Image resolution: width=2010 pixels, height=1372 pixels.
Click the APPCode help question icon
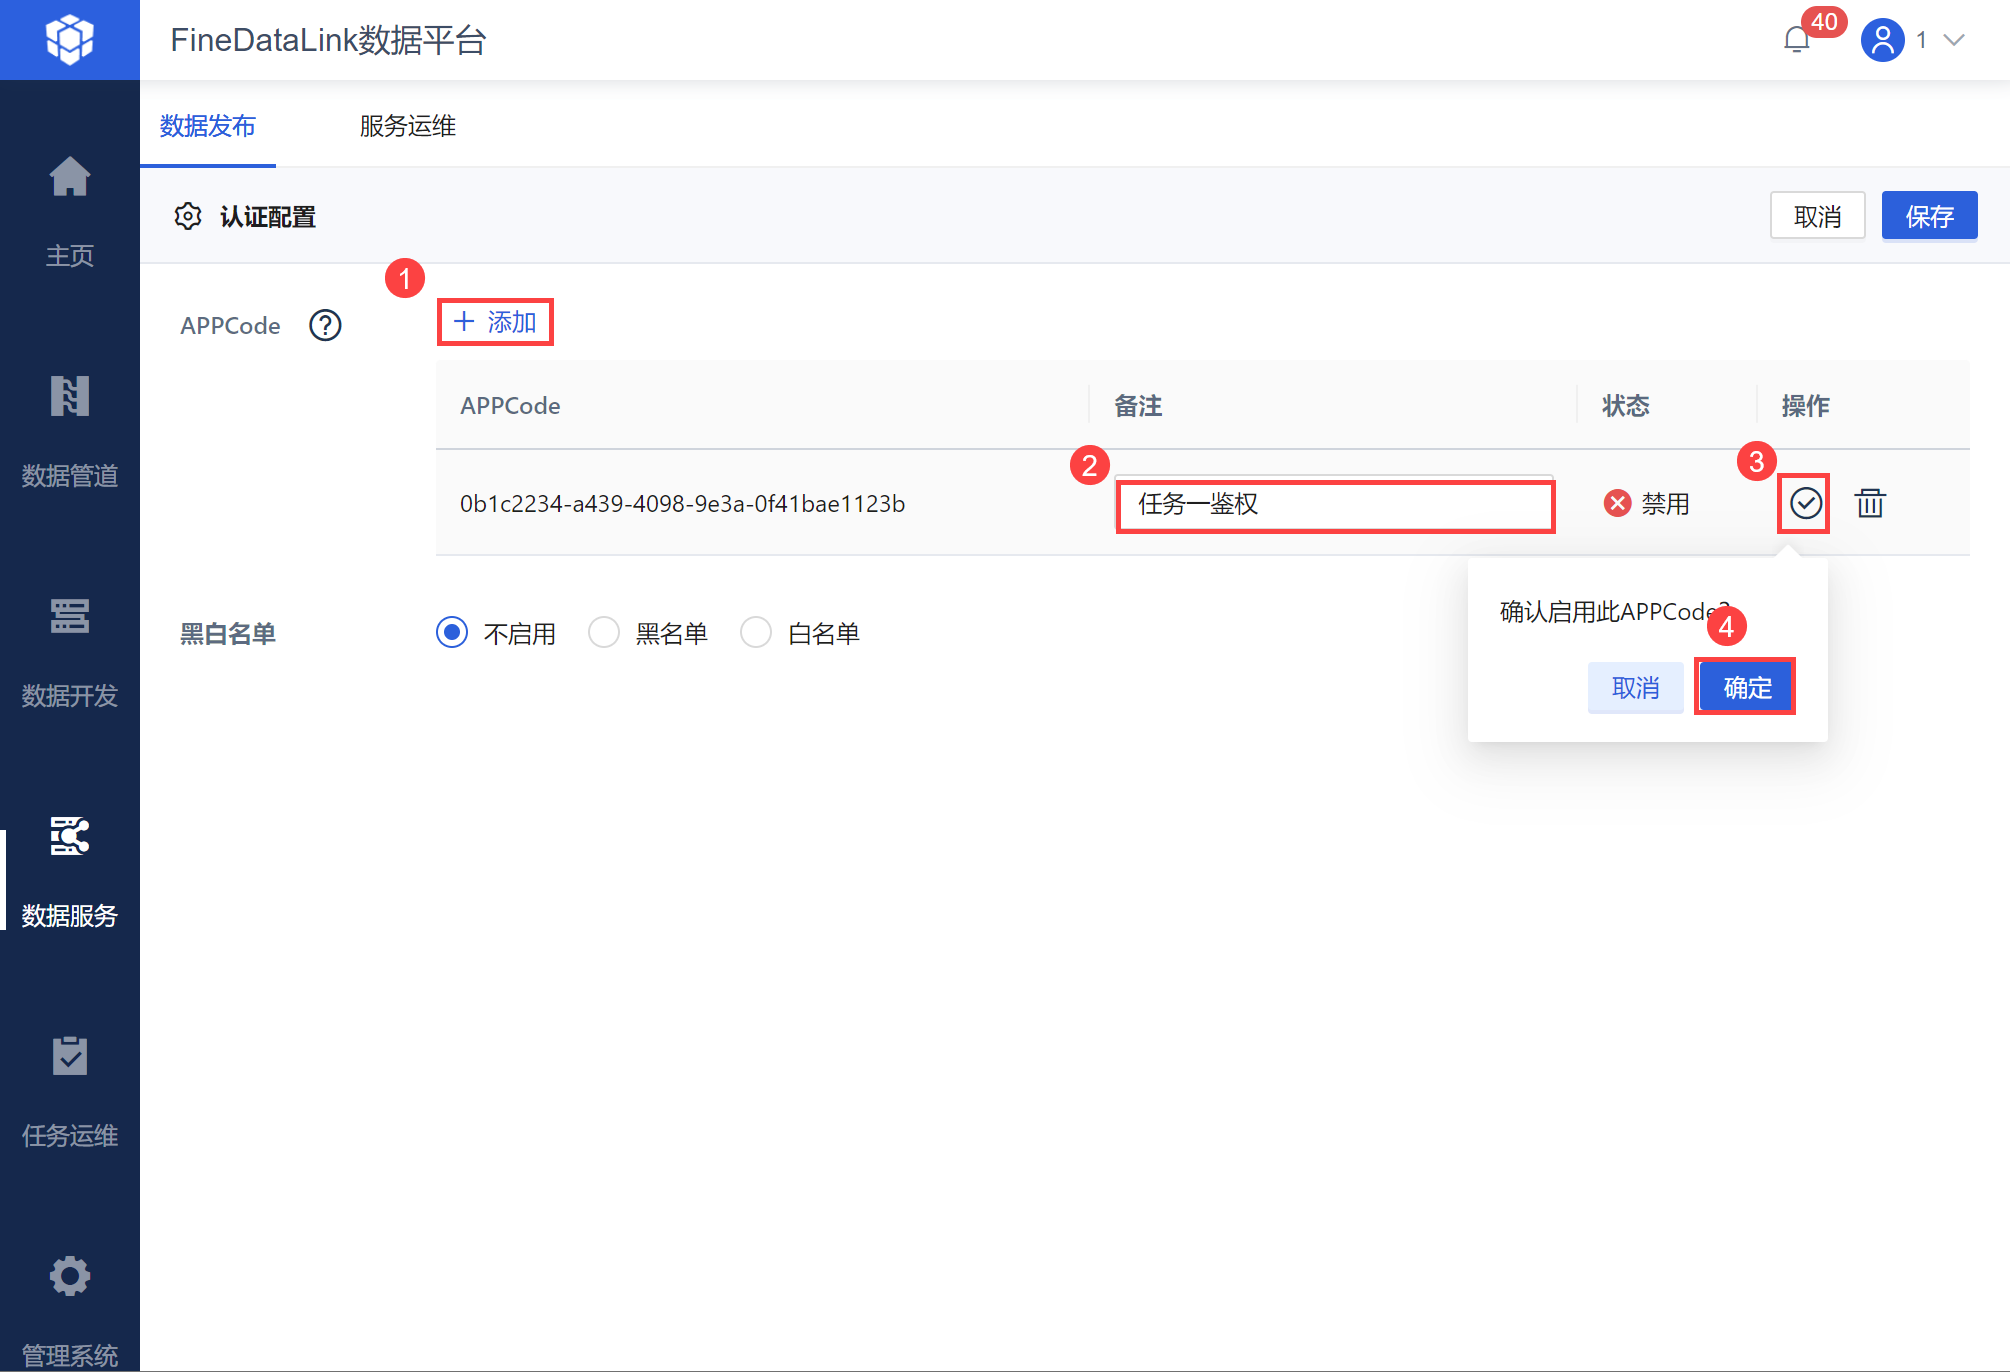click(x=325, y=325)
